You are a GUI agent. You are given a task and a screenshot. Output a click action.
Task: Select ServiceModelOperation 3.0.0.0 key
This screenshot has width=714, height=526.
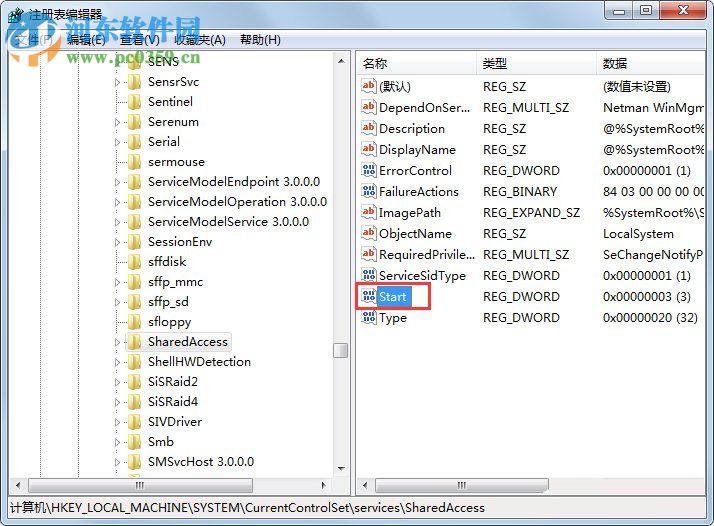(x=238, y=202)
